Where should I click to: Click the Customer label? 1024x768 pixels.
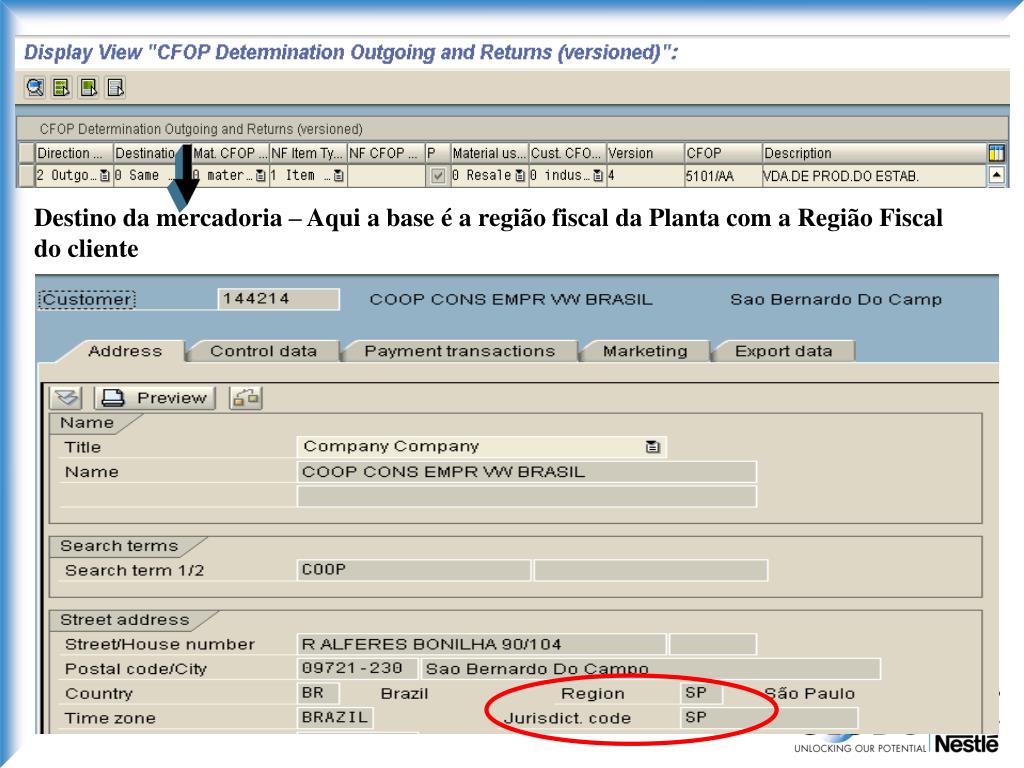pos(87,299)
